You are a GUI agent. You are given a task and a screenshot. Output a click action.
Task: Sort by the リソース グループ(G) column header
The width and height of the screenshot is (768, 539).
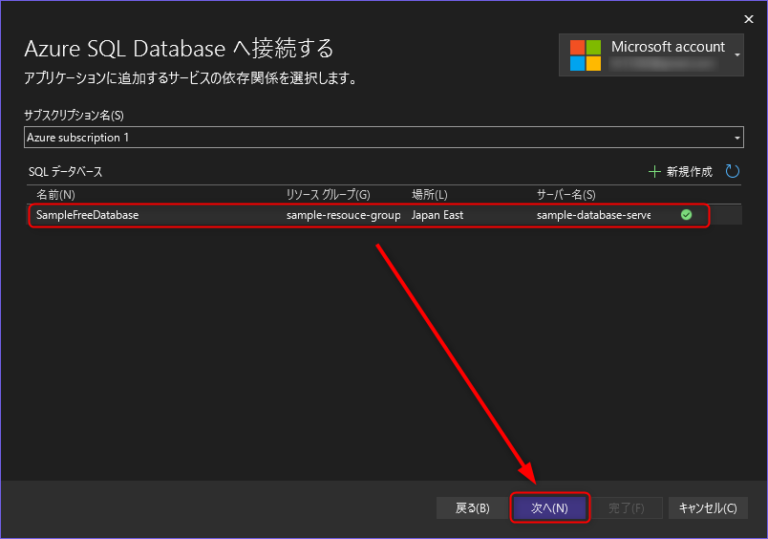[328, 194]
